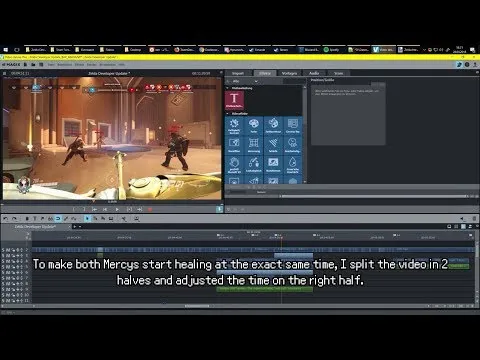Viewport: 480px width, 360px height.
Task: Click the undo arrow in the timeline toolbar
Action: pos(5,219)
